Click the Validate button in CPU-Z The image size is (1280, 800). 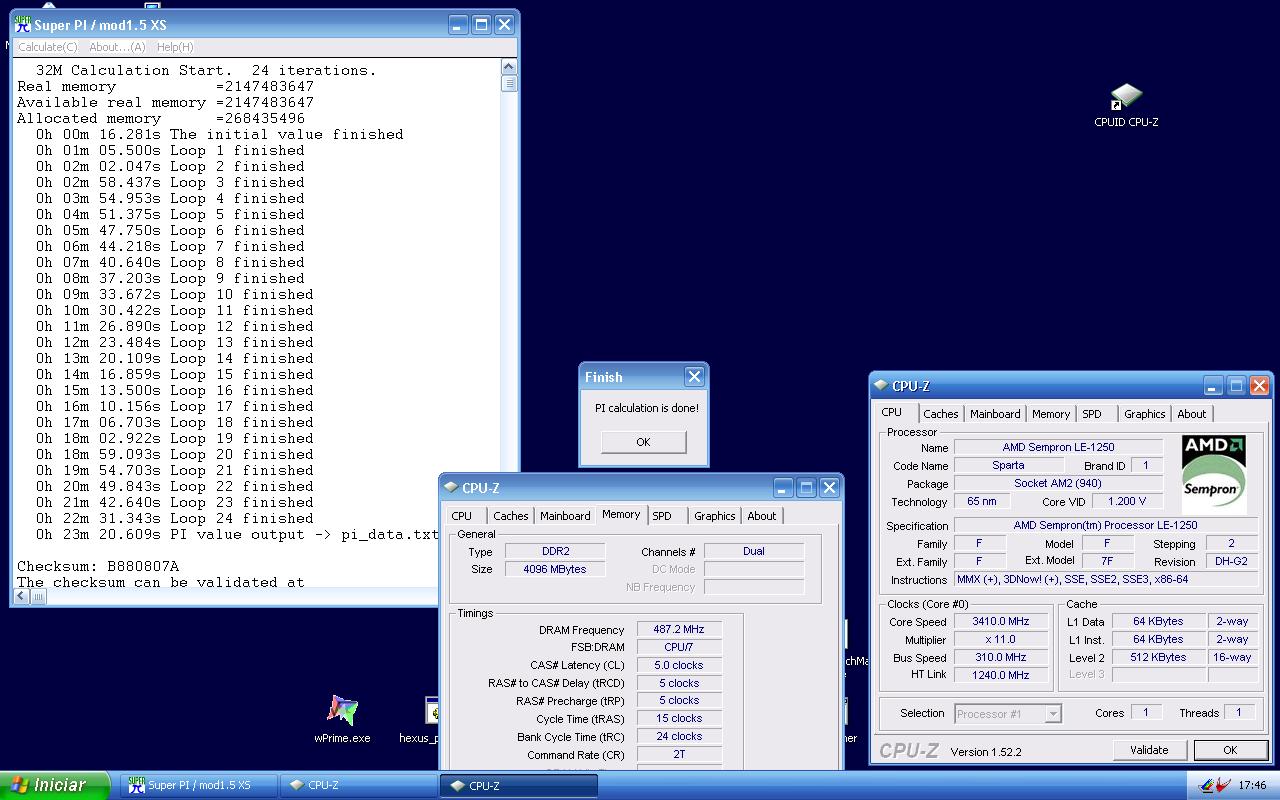click(x=1149, y=750)
